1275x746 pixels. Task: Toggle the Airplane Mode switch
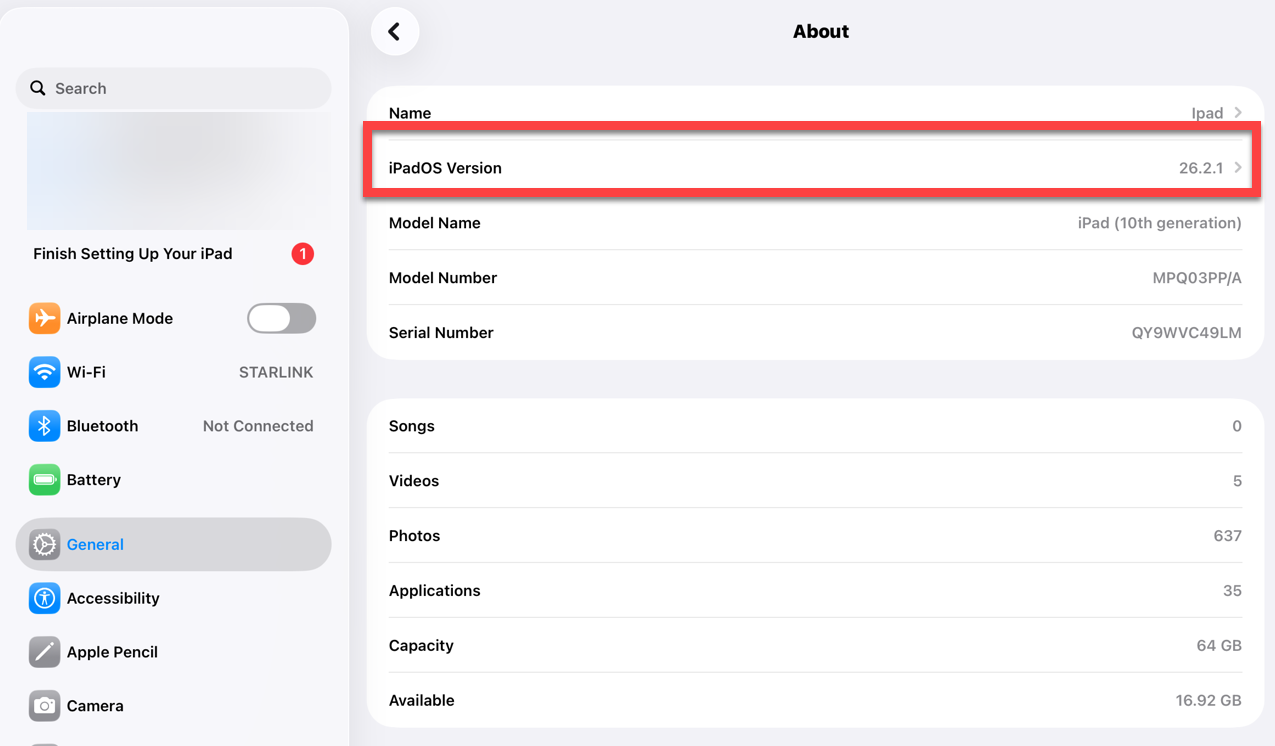pyautogui.click(x=281, y=318)
